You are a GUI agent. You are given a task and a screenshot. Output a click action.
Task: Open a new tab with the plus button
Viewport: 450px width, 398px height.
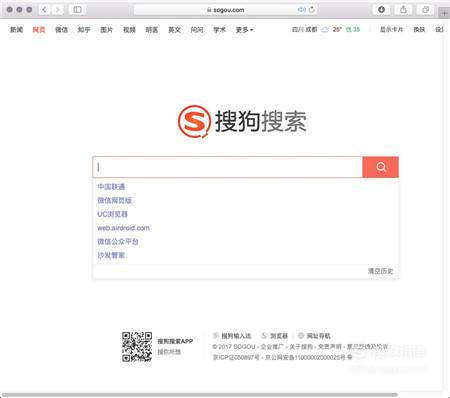444,13
